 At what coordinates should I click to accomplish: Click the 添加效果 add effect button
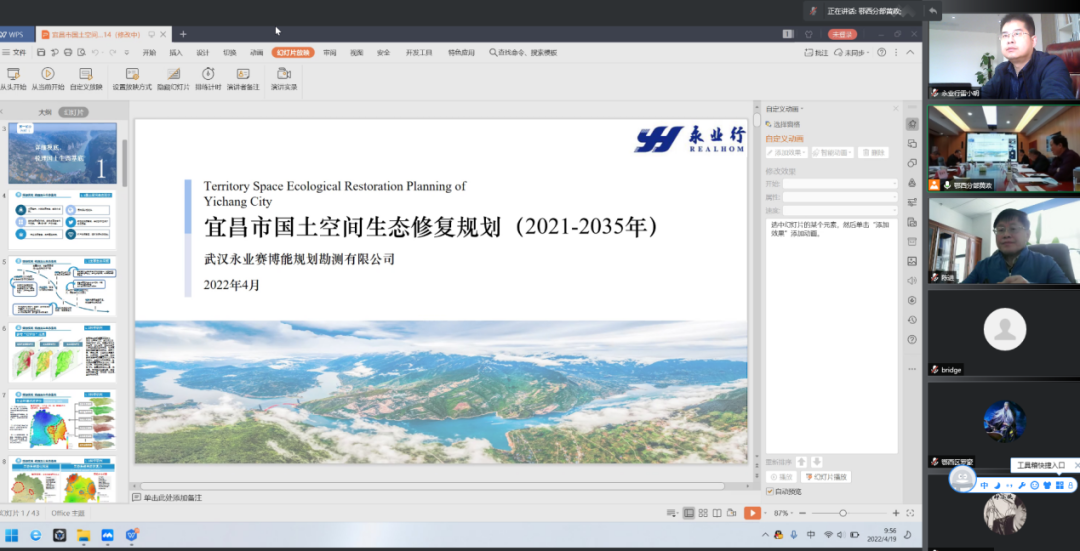coord(786,153)
